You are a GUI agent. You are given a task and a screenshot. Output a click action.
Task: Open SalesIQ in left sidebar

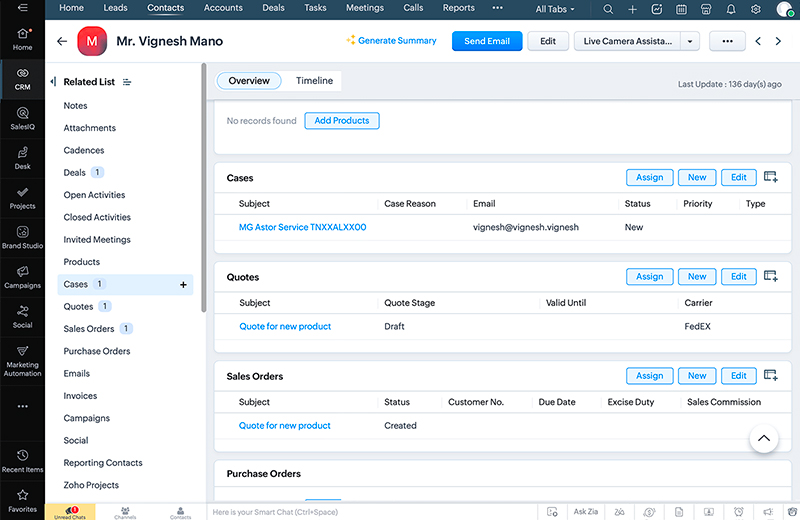[22, 119]
